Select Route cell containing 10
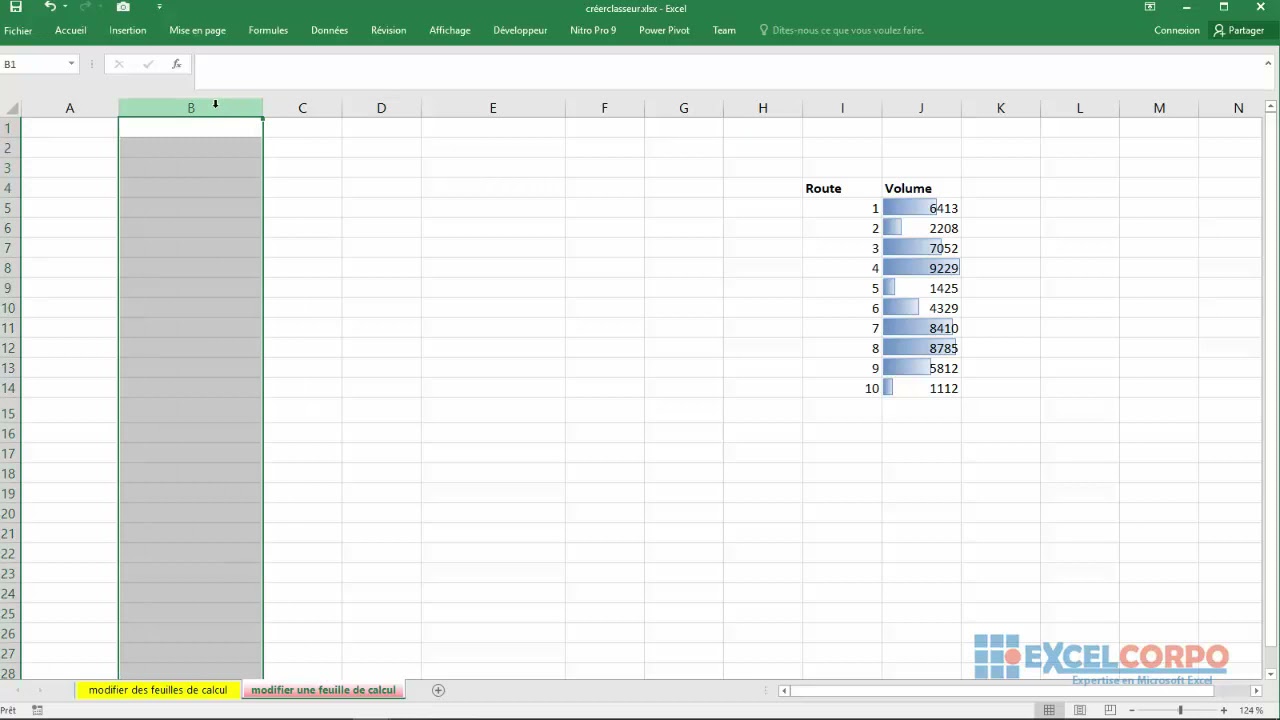The height and width of the screenshot is (720, 1280). click(842, 388)
